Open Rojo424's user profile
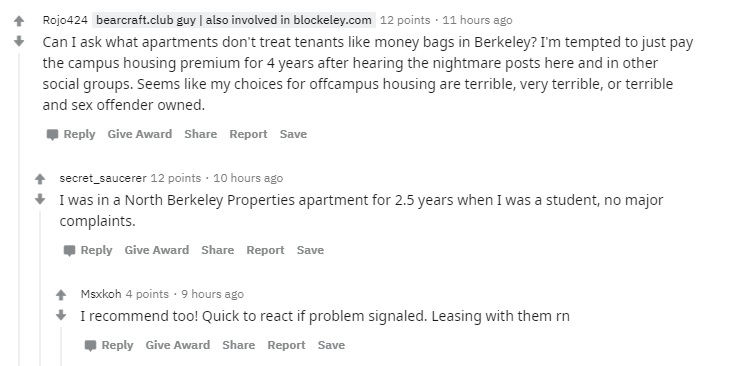Image resolution: width=733 pixels, height=366 pixels. (x=65, y=20)
